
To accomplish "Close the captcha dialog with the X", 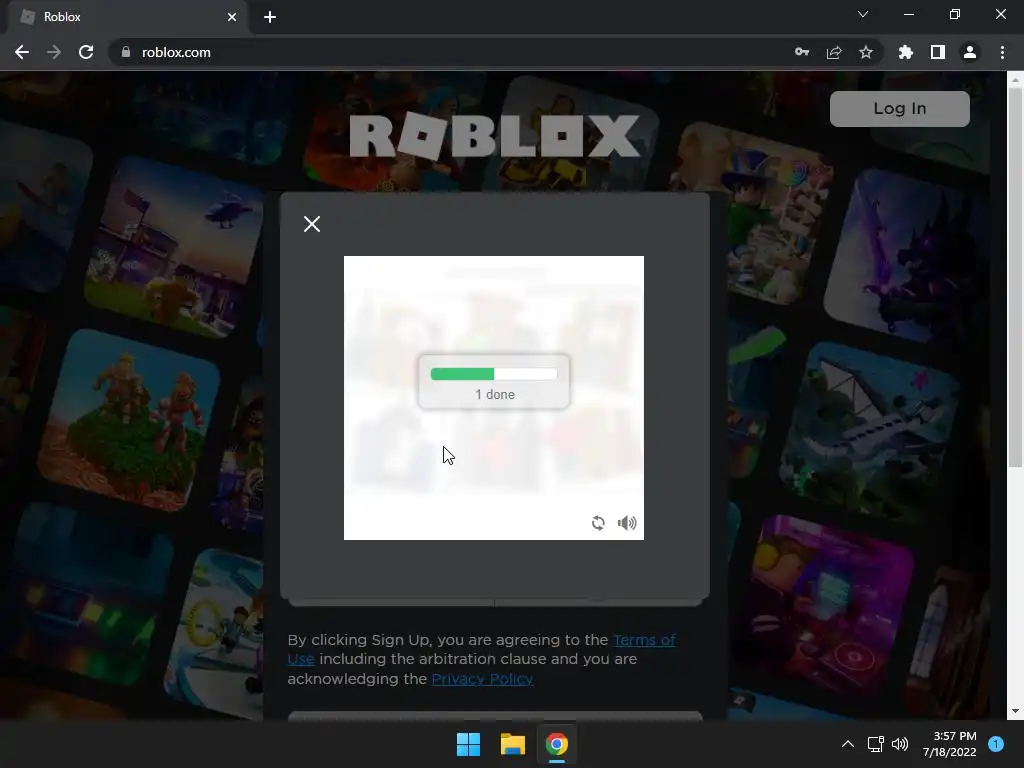I will pyautogui.click(x=312, y=224).
